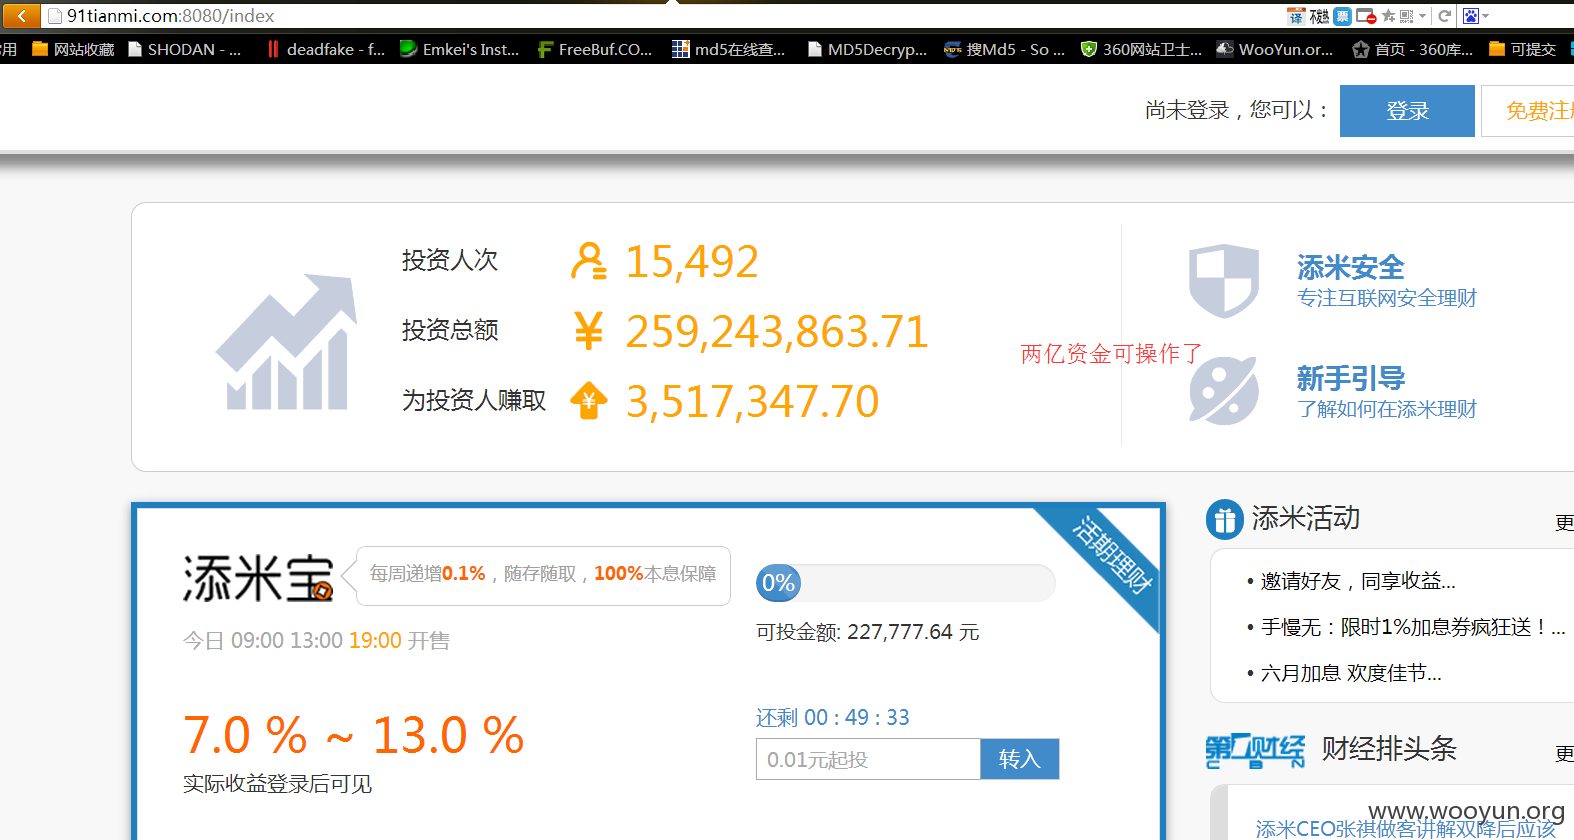This screenshot has height=840, width=1574.
Task: Open 添米CEO张祺做客讲解 news link
Action: (1405, 828)
